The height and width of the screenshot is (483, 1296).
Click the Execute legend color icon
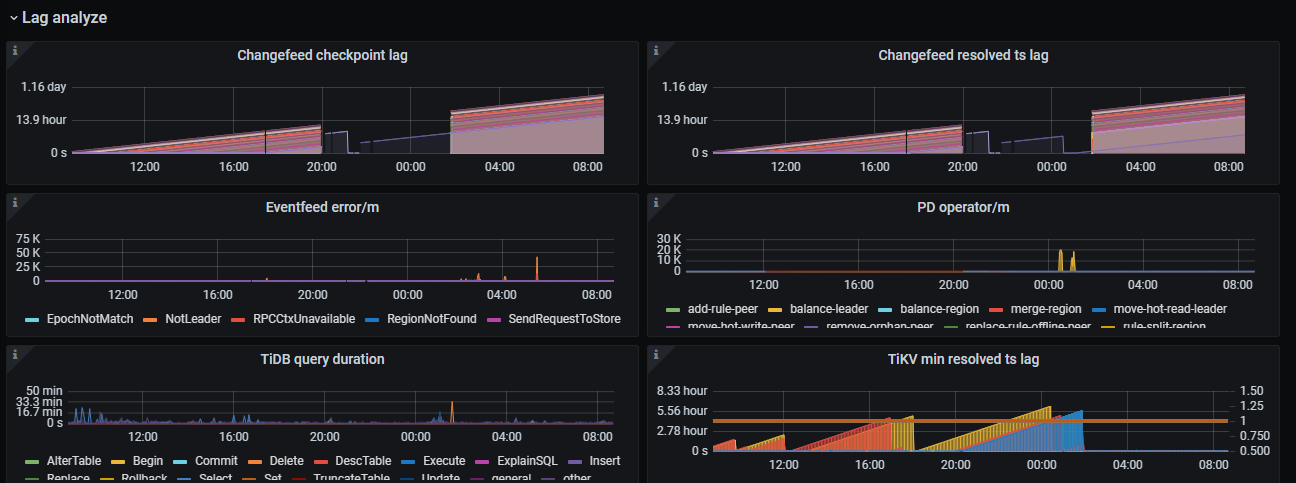(401, 461)
